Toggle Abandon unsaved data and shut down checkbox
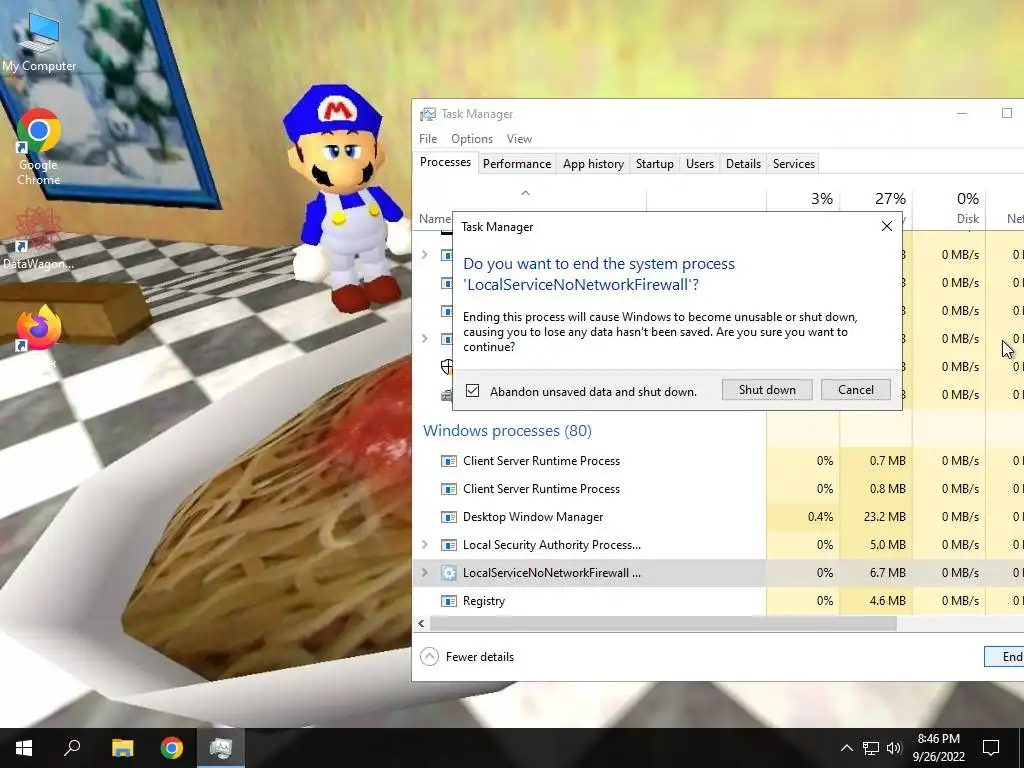 click(472, 391)
